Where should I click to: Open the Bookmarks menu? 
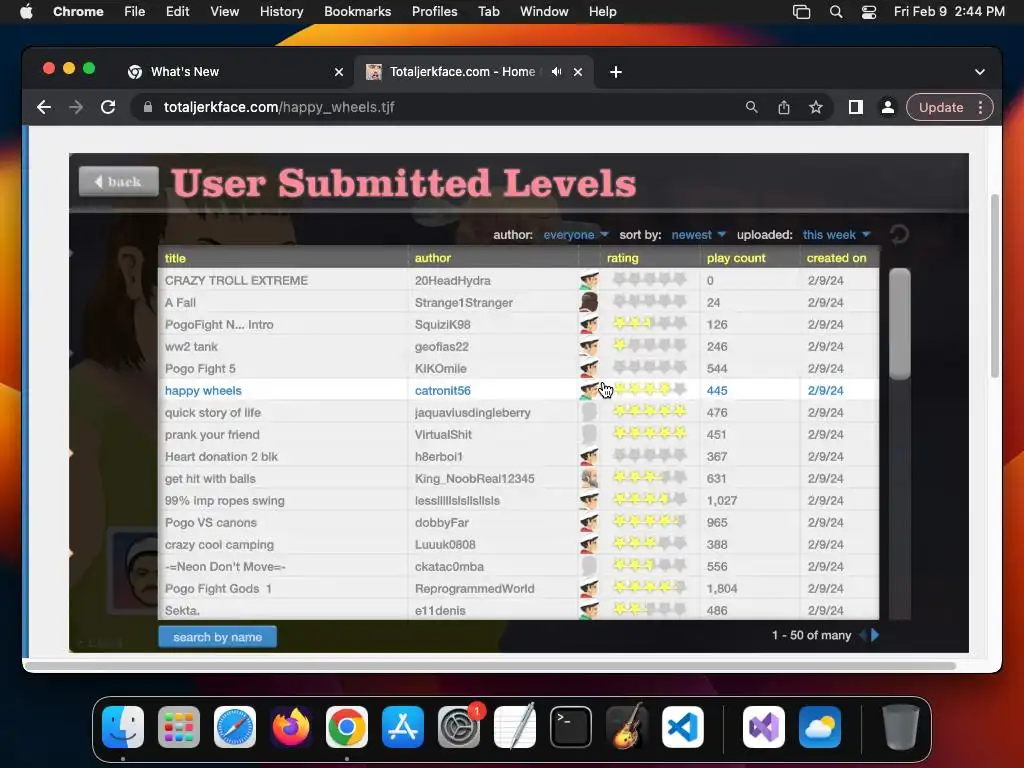[357, 12]
